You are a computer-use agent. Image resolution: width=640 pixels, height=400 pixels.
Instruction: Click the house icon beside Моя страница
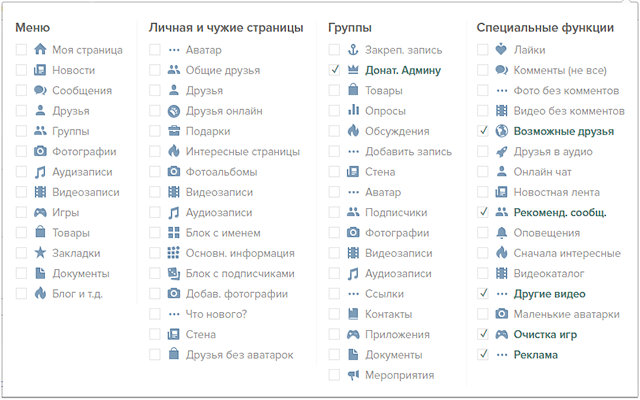click(40, 49)
